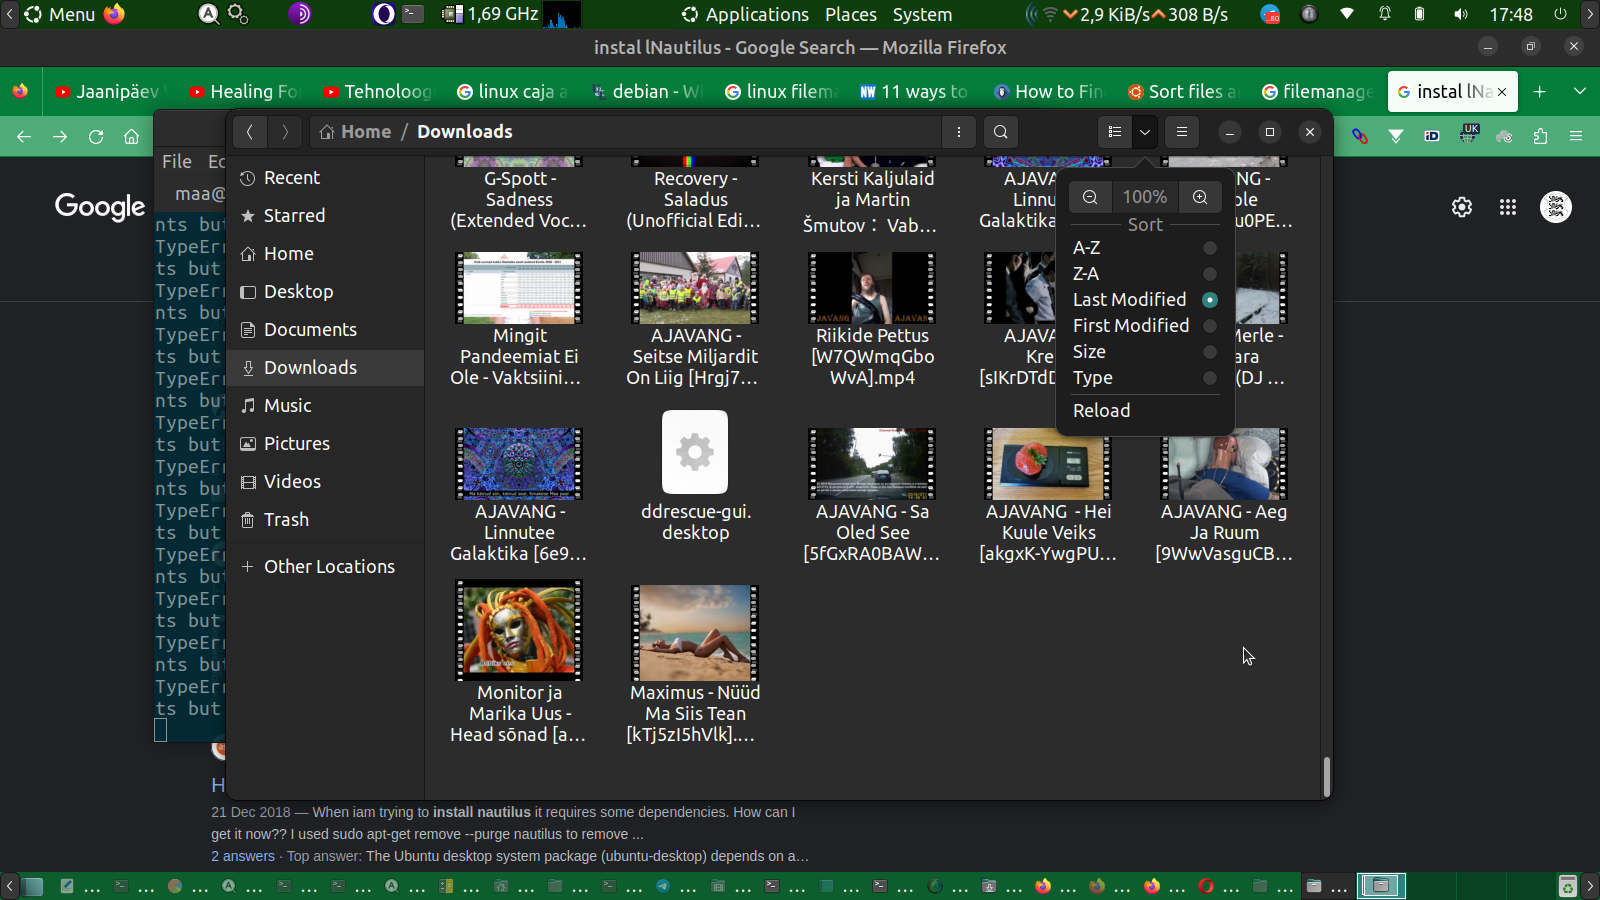The height and width of the screenshot is (900, 1600).
Task: Click the zoom out magnifier icon
Action: coord(1090,197)
